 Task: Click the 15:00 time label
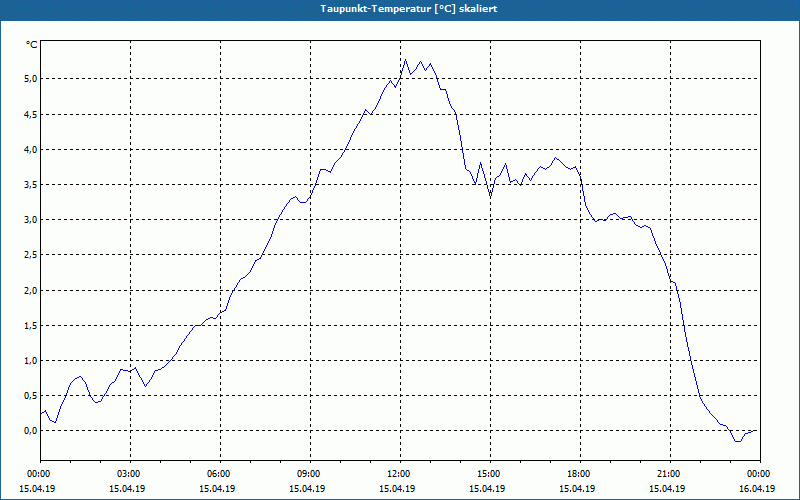(490, 474)
